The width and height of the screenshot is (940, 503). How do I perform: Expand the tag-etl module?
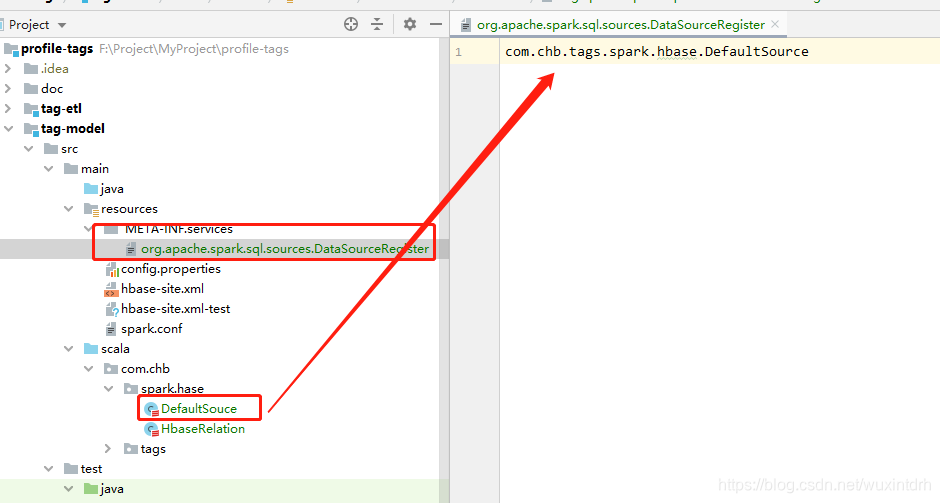coord(8,109)
